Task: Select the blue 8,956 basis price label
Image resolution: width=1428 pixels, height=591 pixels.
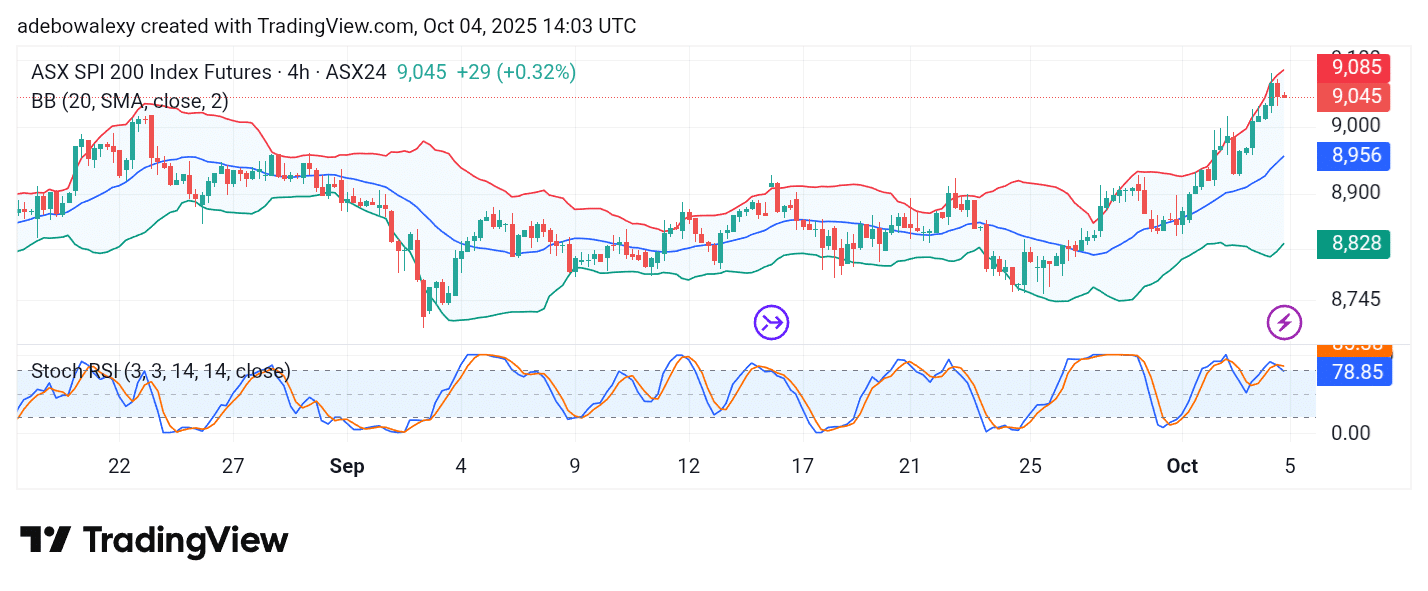Action: (x=1355, y=155)
